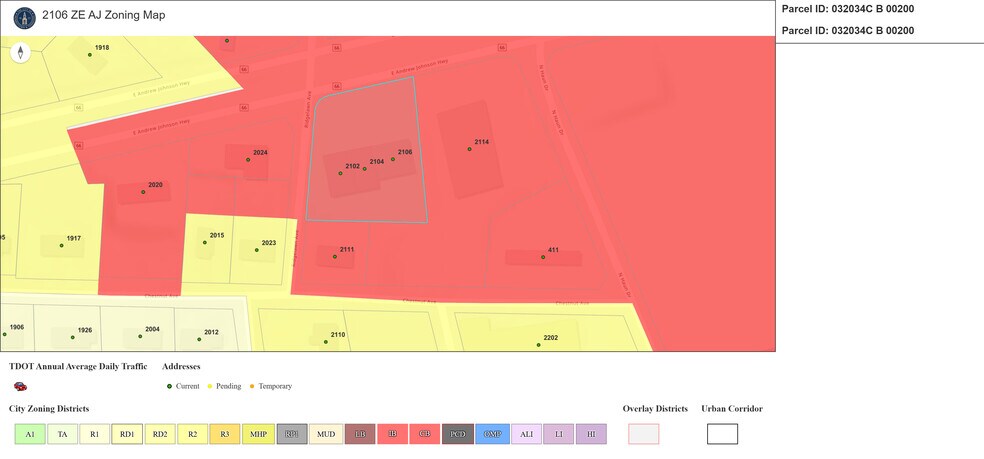
Task: Click the HI purple zoning swatch
Action: (591, 434)
